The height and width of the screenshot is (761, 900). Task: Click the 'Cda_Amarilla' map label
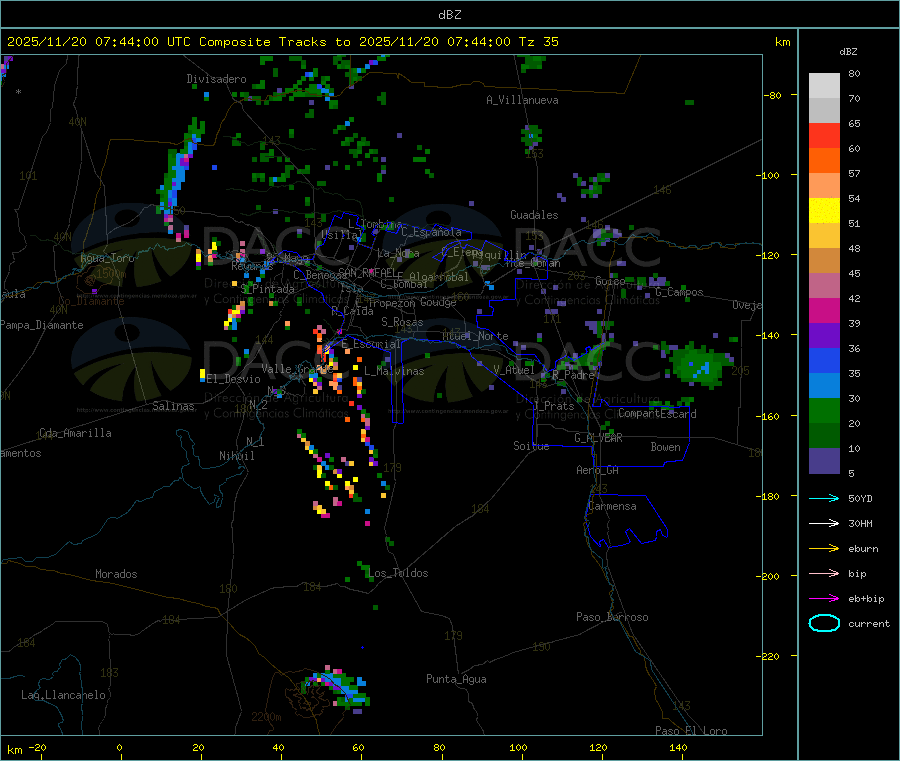[75, 433]
